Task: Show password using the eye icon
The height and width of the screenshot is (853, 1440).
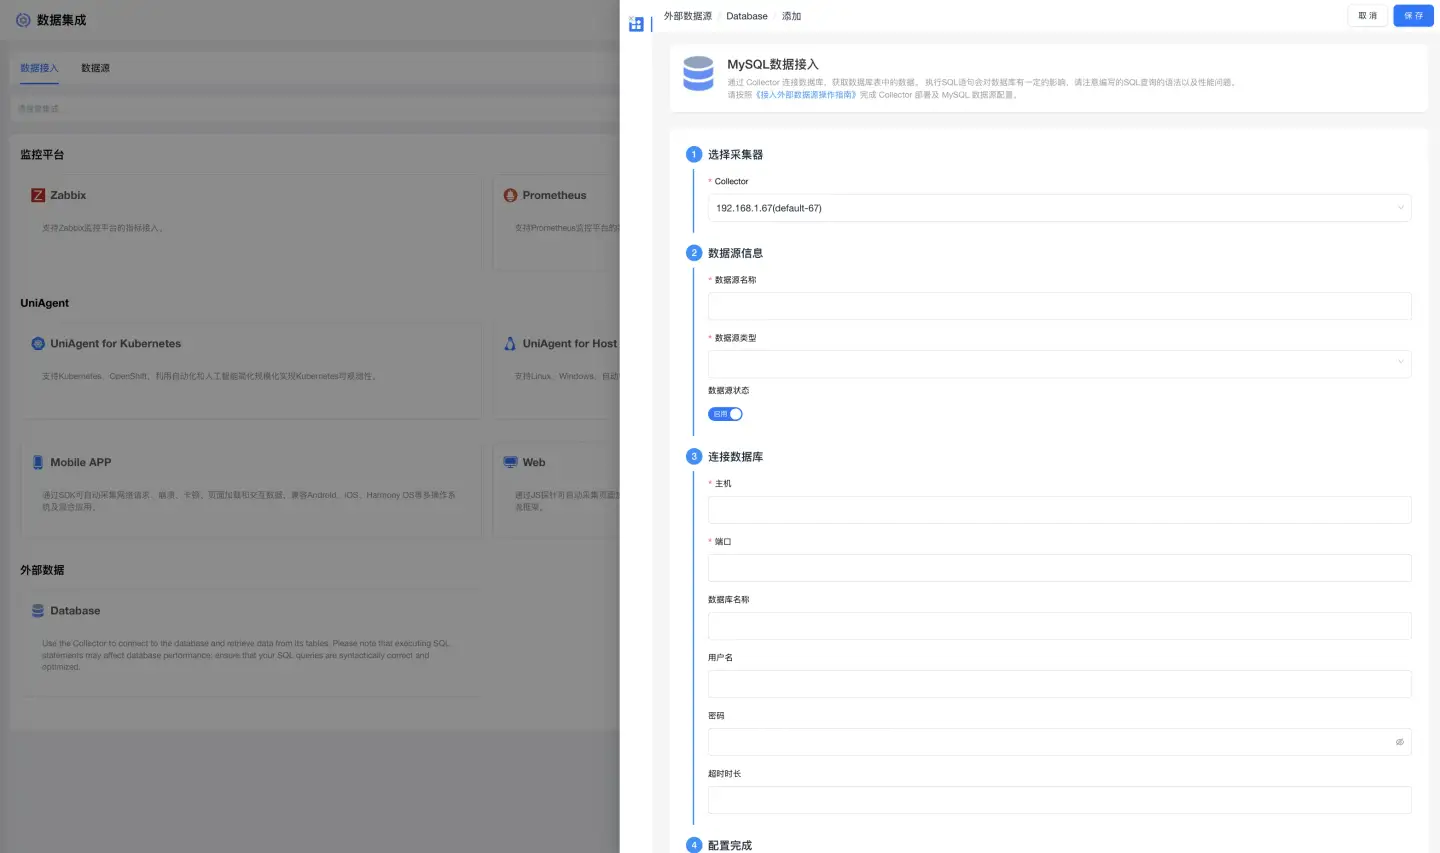Action: point(1399,742)
